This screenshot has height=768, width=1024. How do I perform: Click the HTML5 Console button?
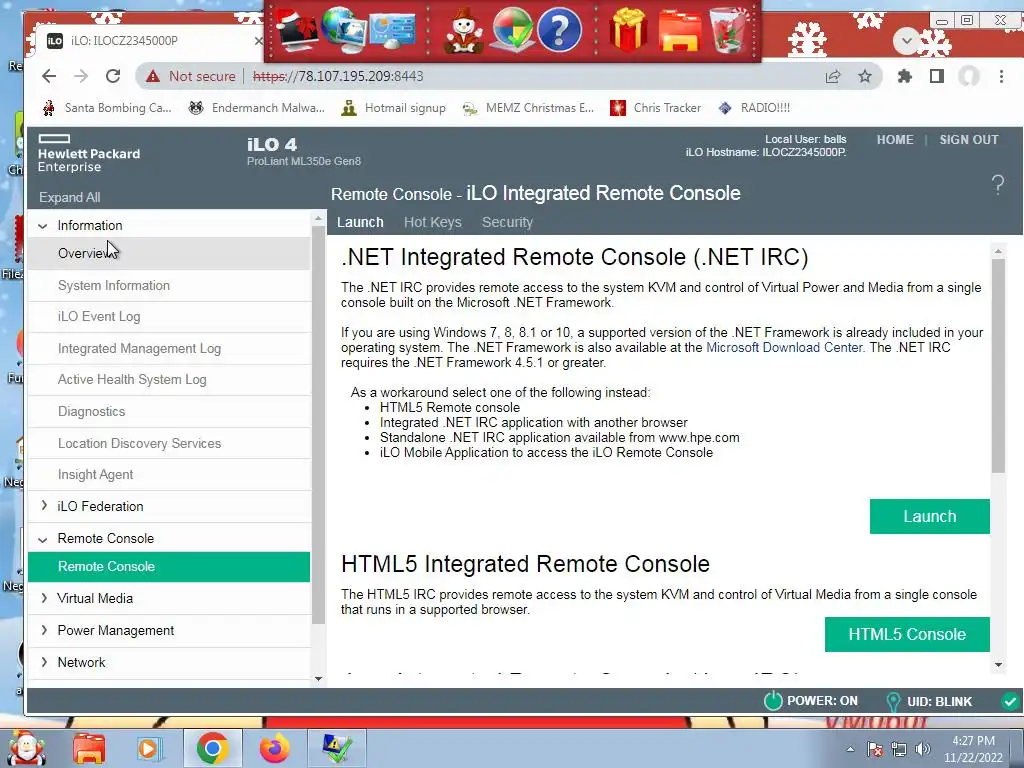pyautogui.click(x=907, y=634)
